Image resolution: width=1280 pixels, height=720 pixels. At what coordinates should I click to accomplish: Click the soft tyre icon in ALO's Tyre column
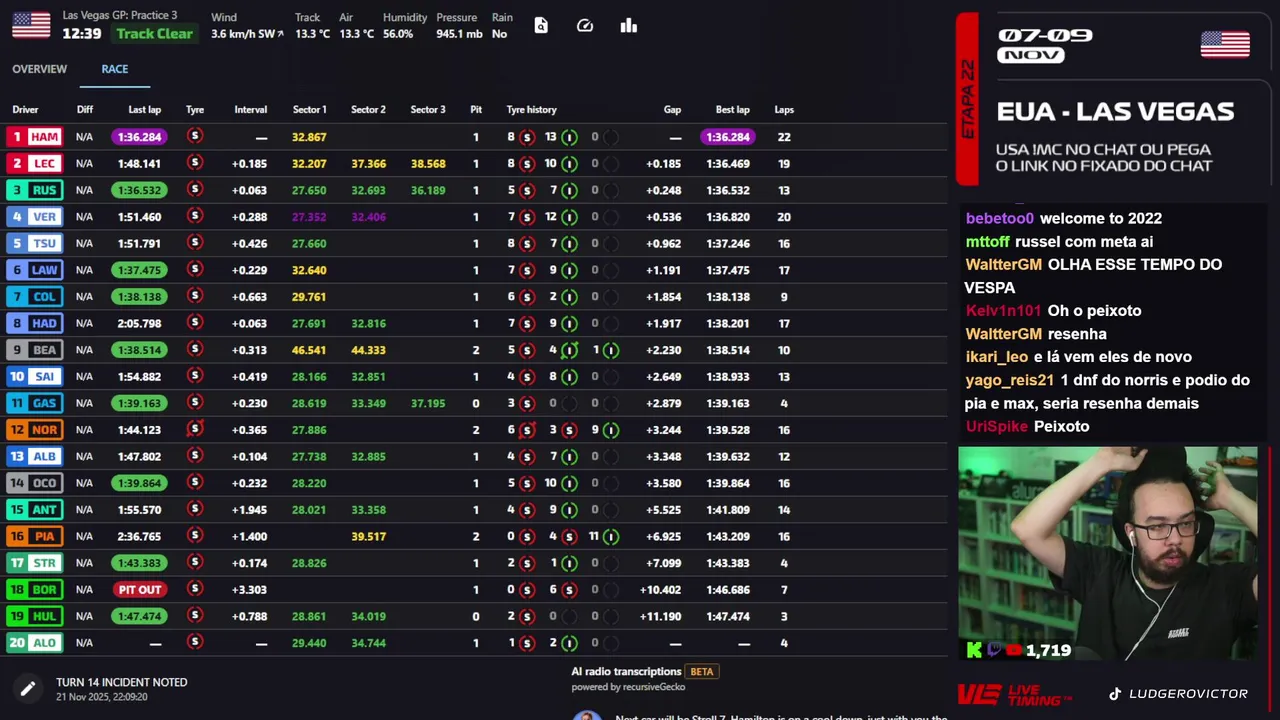[195, 642]
